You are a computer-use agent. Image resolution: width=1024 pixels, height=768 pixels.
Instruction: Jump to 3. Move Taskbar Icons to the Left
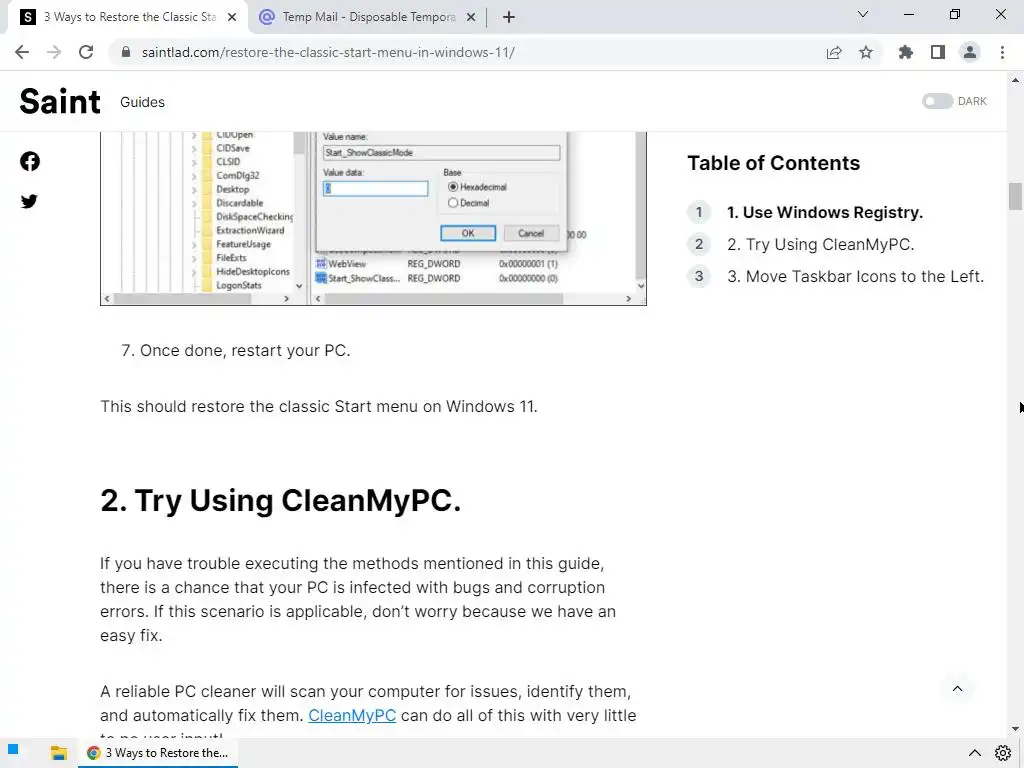tap(856, 276)
